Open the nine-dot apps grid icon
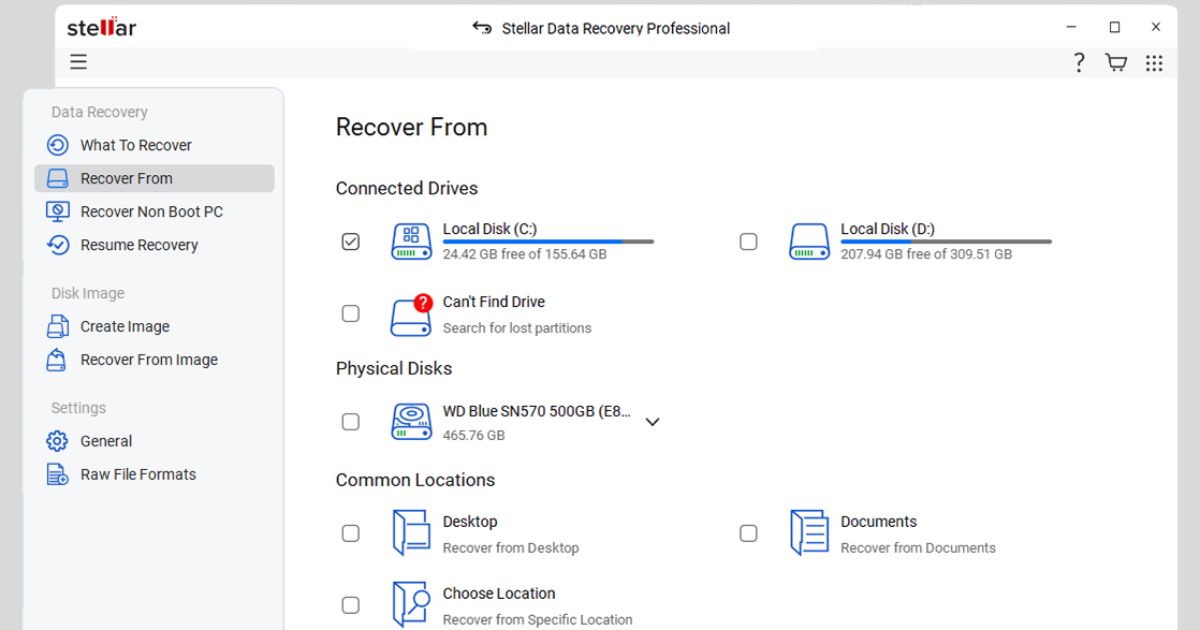The width and height of the screenshot is (1200, 630). 1154,63
